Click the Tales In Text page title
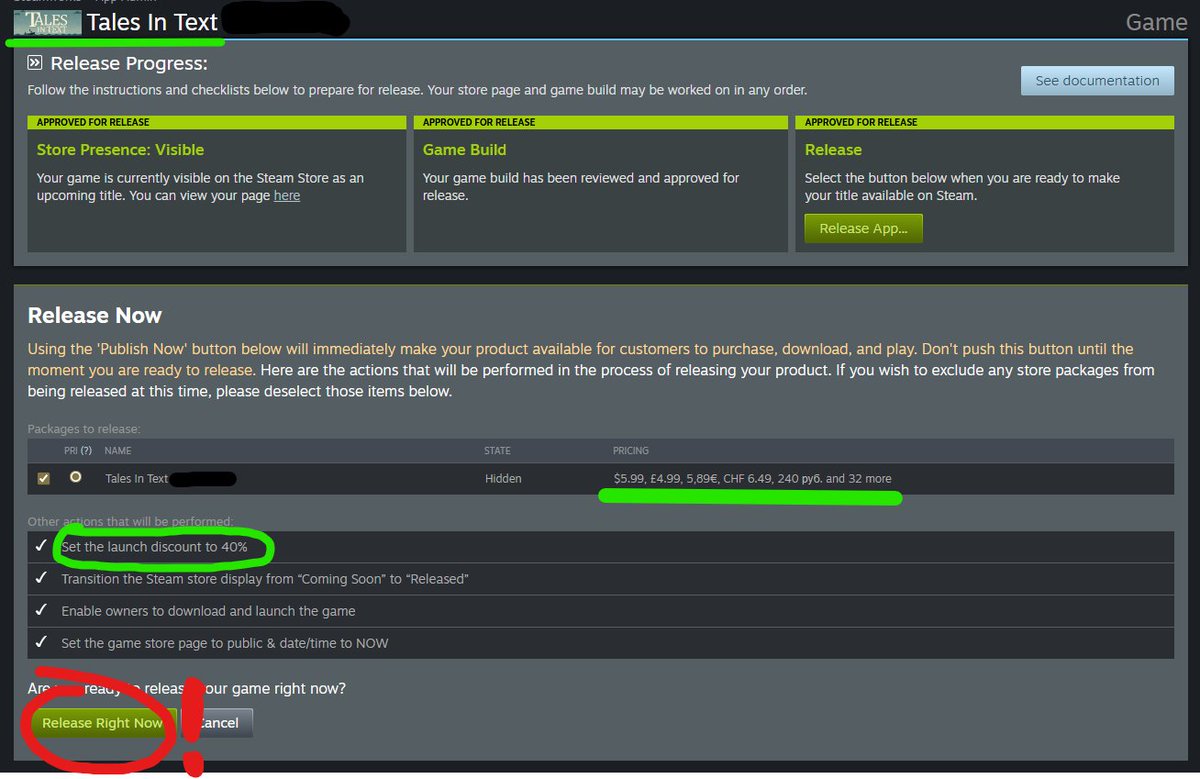The image size is (1200, 779). [x=152, y=22]
